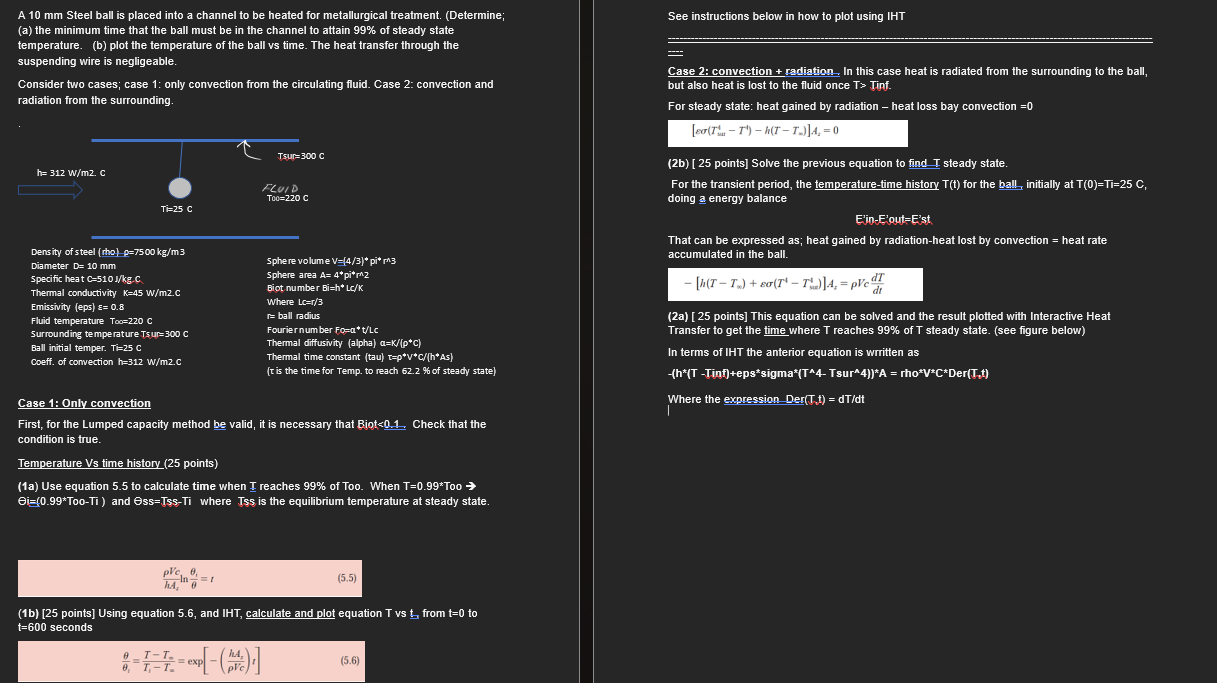The image size is (1217, 683).
Task: Click the "E'in-E'out=E'st" energy balance line
Action: tap(893, 219)
